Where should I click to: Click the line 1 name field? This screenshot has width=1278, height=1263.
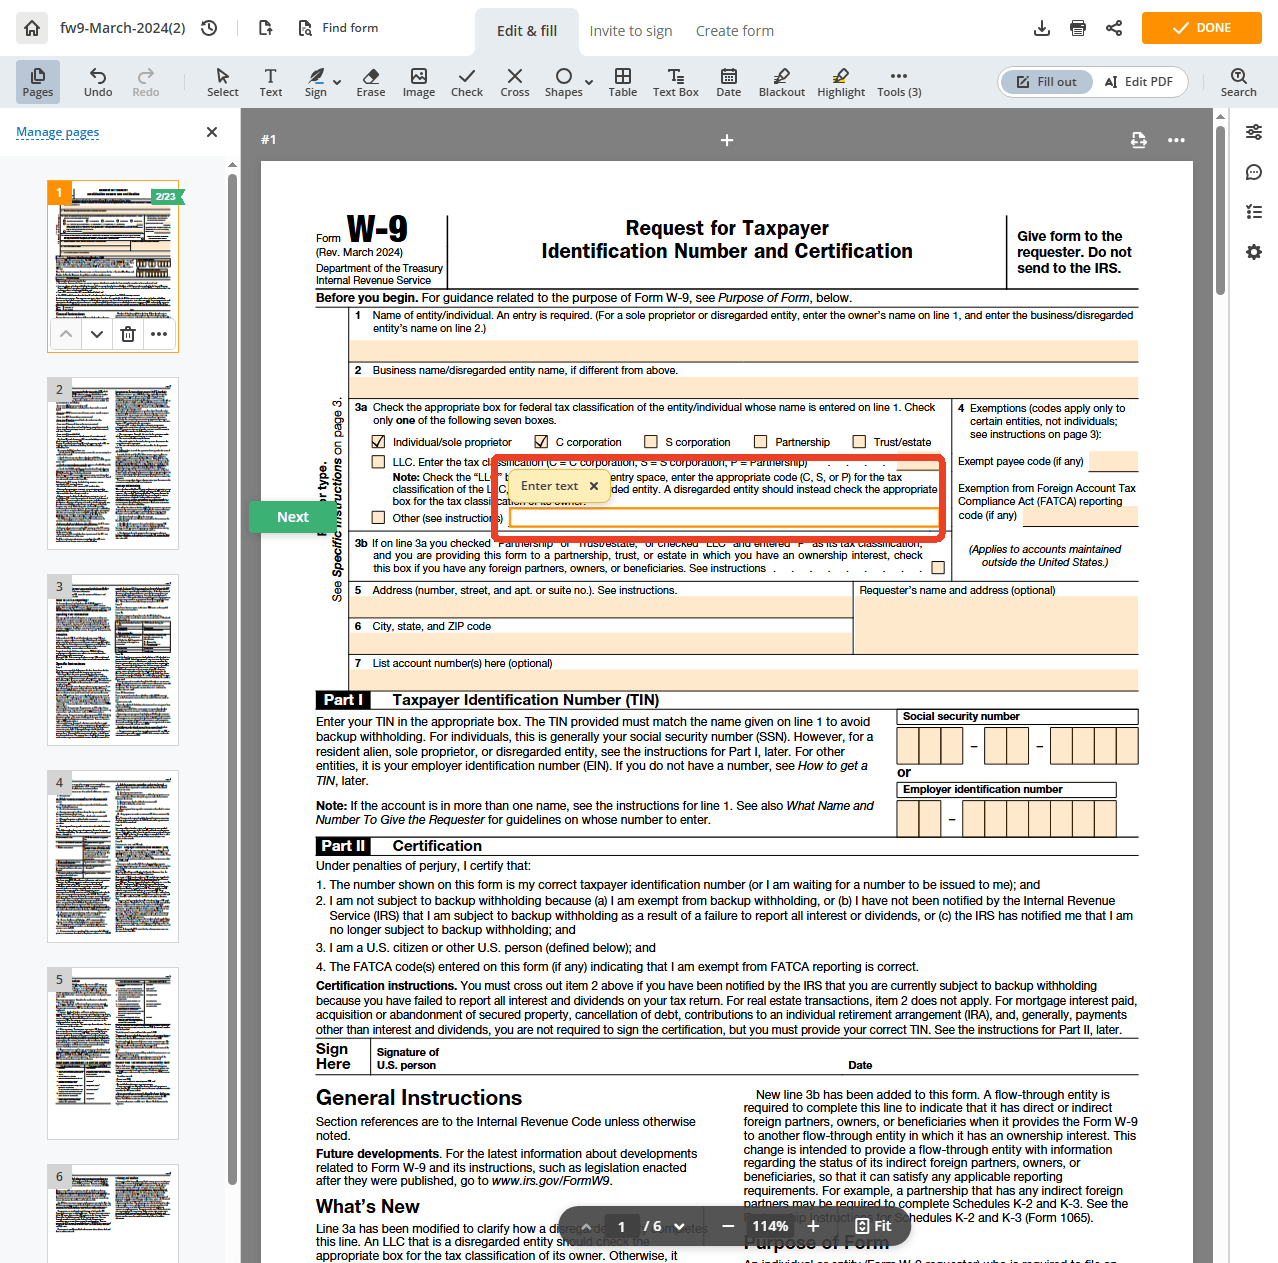pos(743,350)
